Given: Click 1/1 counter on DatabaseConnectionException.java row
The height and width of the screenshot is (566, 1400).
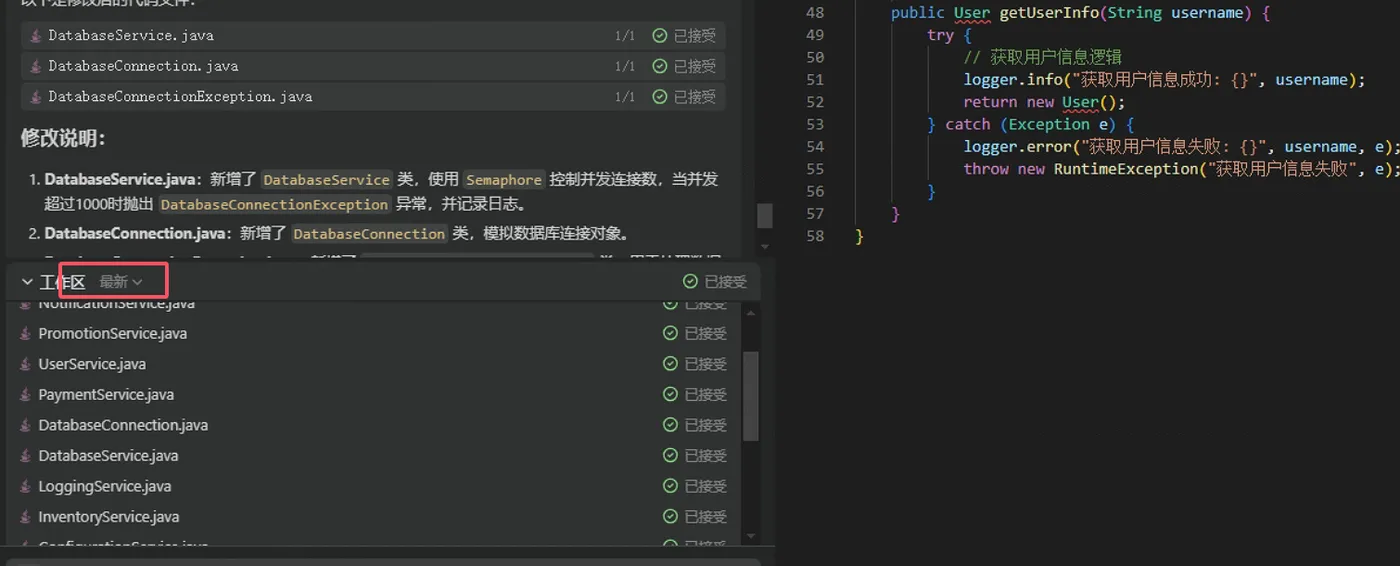Looking at the screenshot, I should [625, 97].
